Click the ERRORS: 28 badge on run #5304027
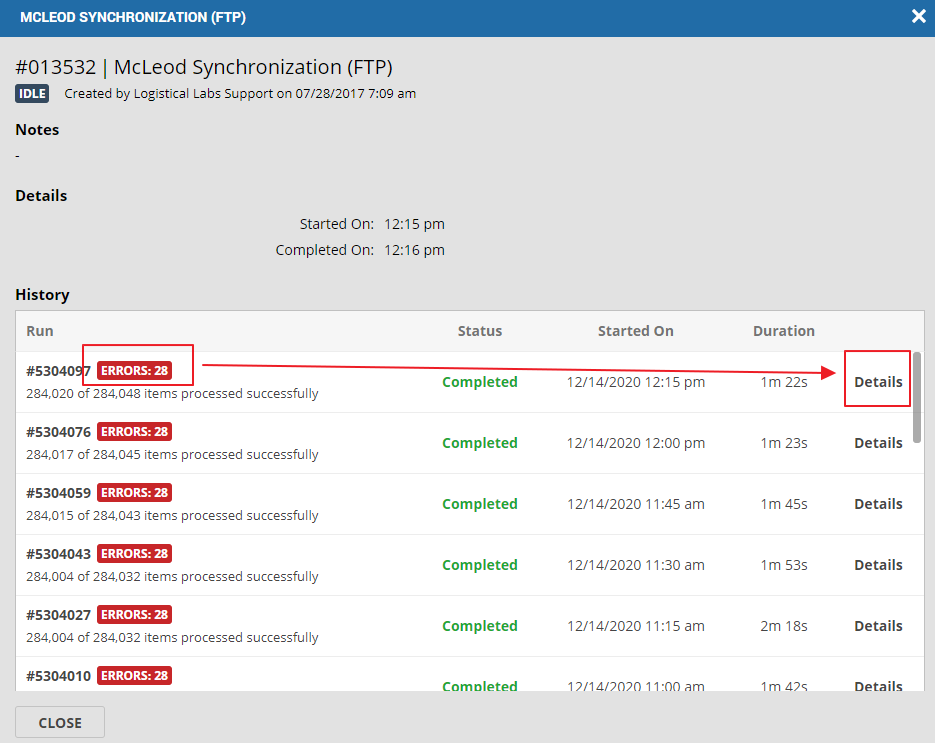The image size is (935, 743). 134,614
